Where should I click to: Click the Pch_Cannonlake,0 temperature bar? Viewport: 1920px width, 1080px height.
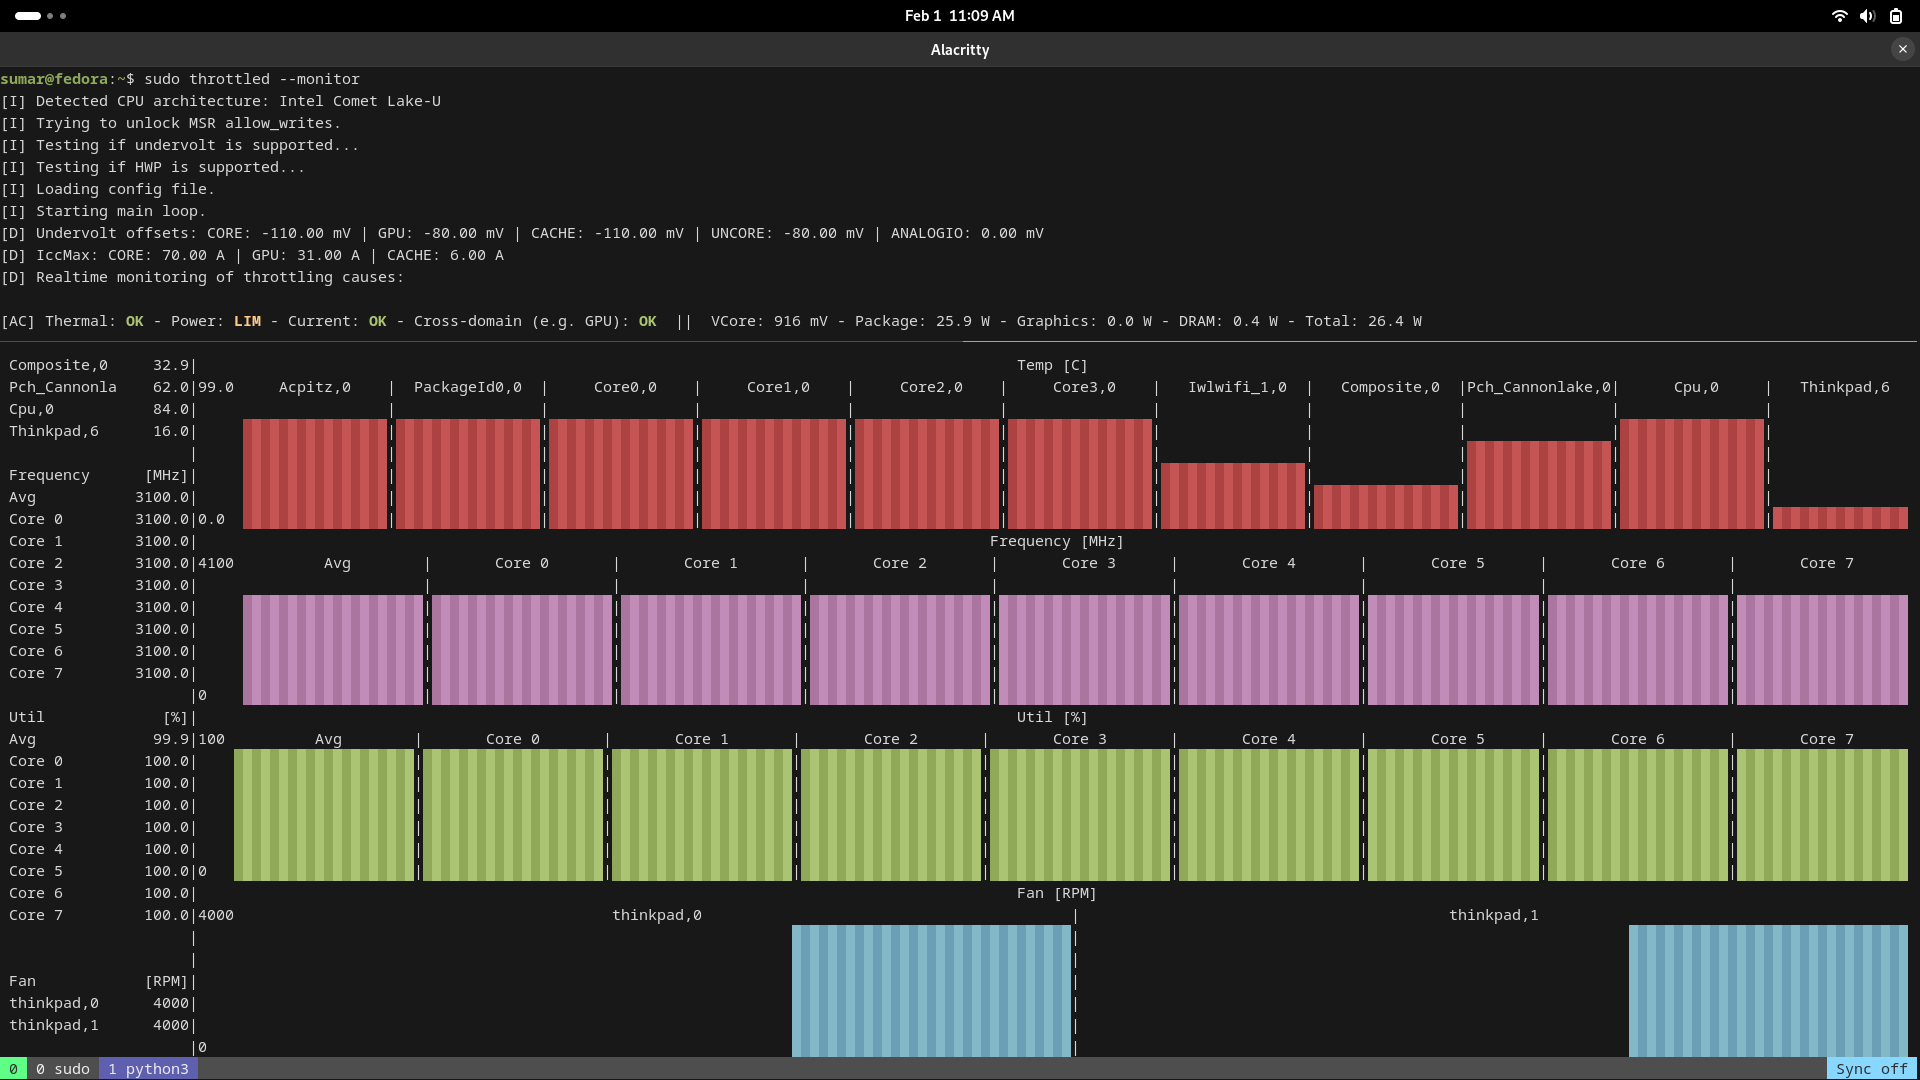[1538, 484]
